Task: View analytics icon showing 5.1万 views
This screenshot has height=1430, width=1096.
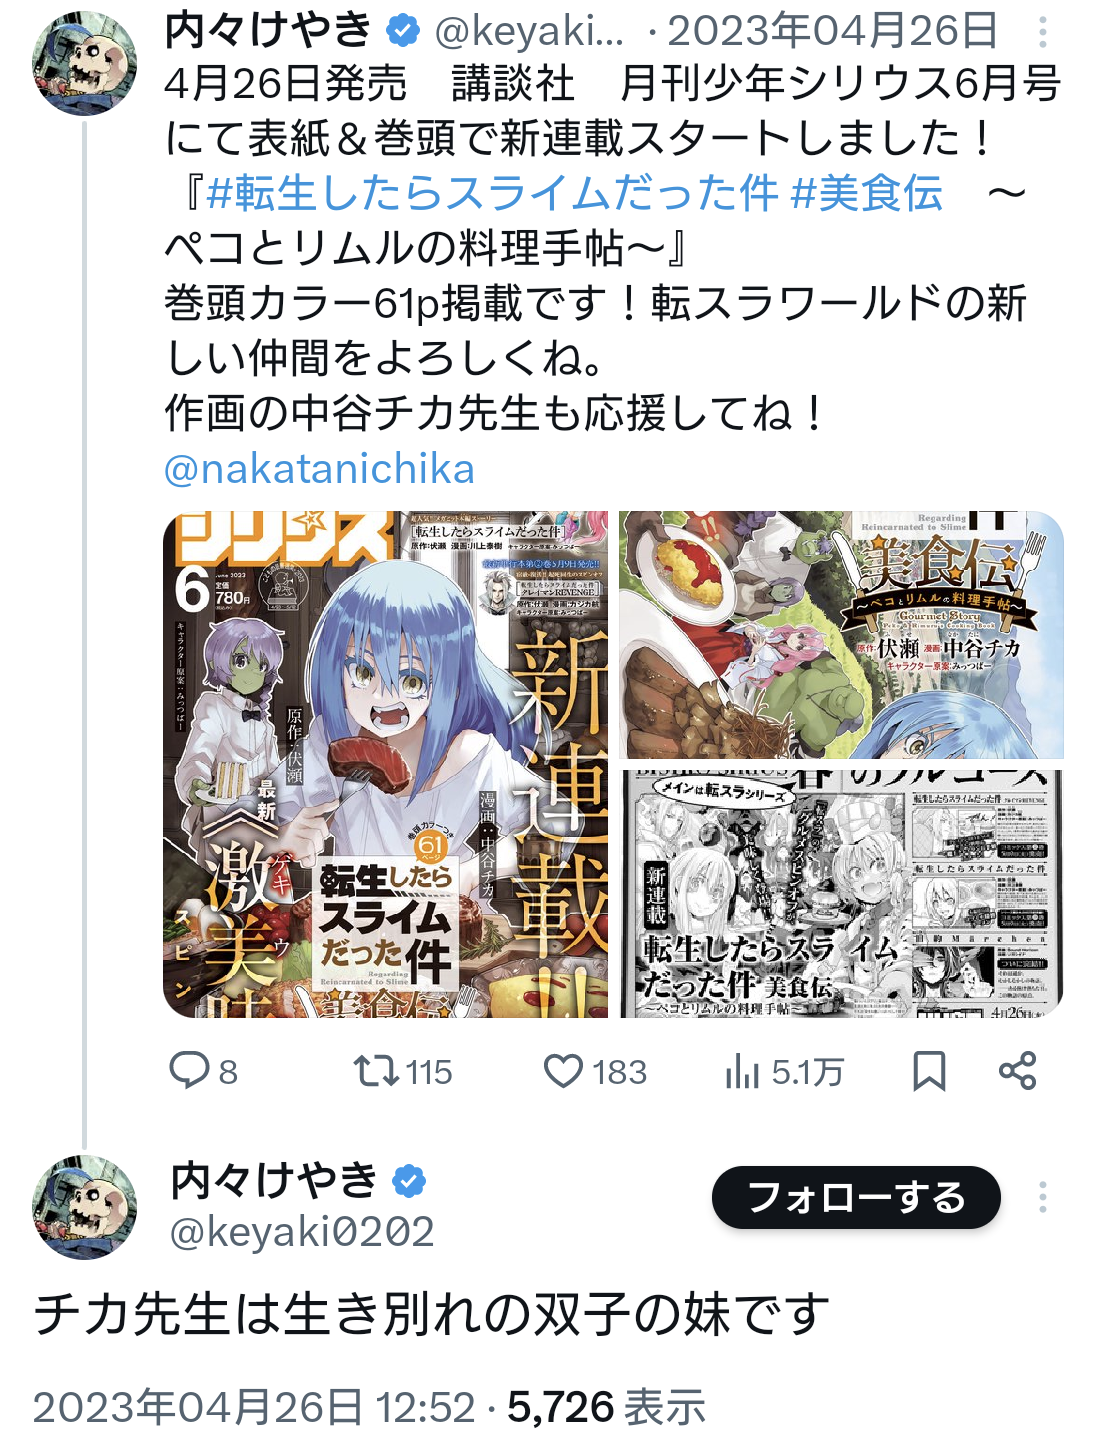Action: click(x=742, y=1072)
